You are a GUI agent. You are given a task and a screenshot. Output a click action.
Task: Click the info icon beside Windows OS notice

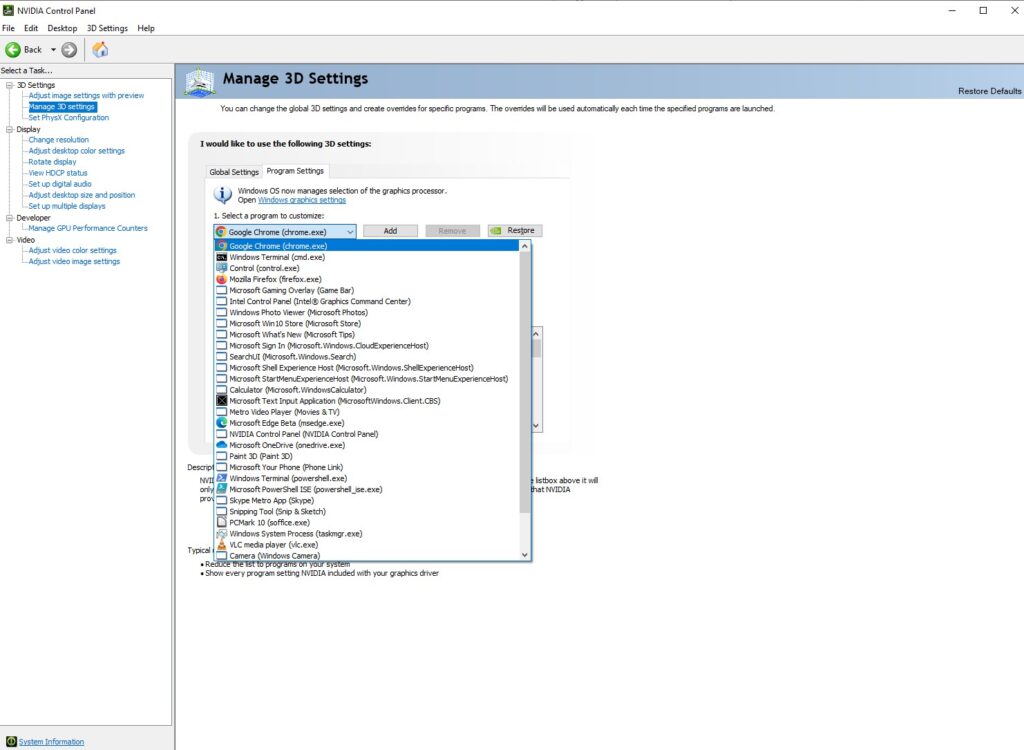click(223, 195)
